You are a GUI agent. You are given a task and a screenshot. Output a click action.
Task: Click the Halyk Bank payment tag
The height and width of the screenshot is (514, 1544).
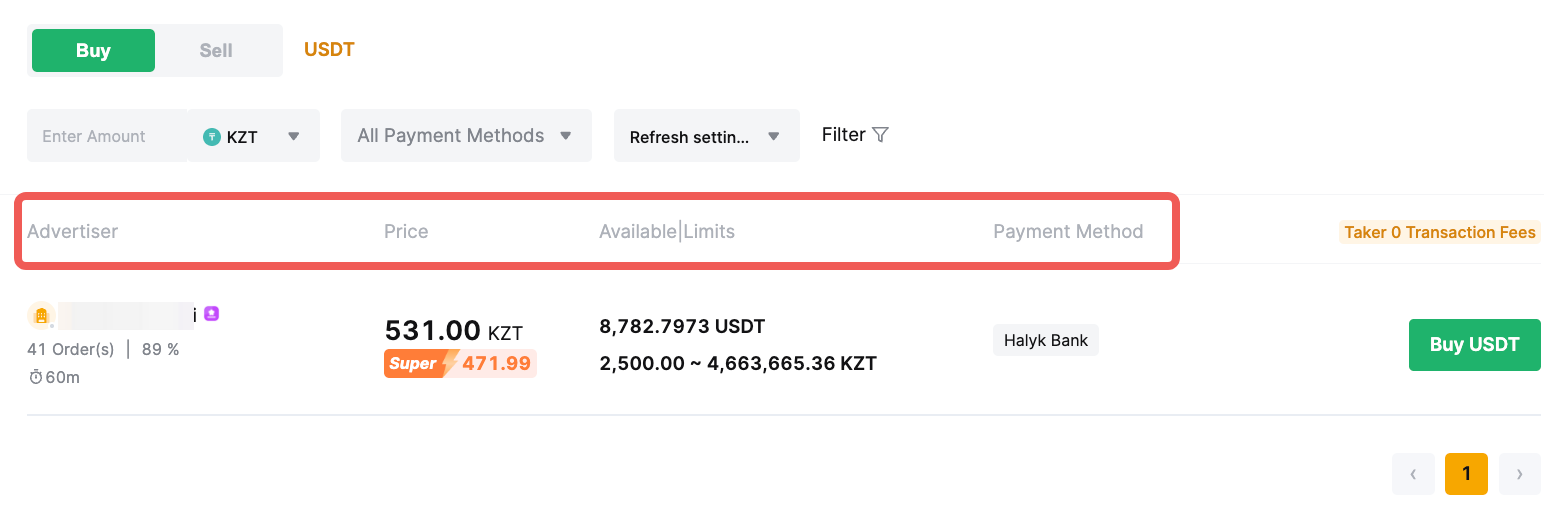(x=1045, y=340)
